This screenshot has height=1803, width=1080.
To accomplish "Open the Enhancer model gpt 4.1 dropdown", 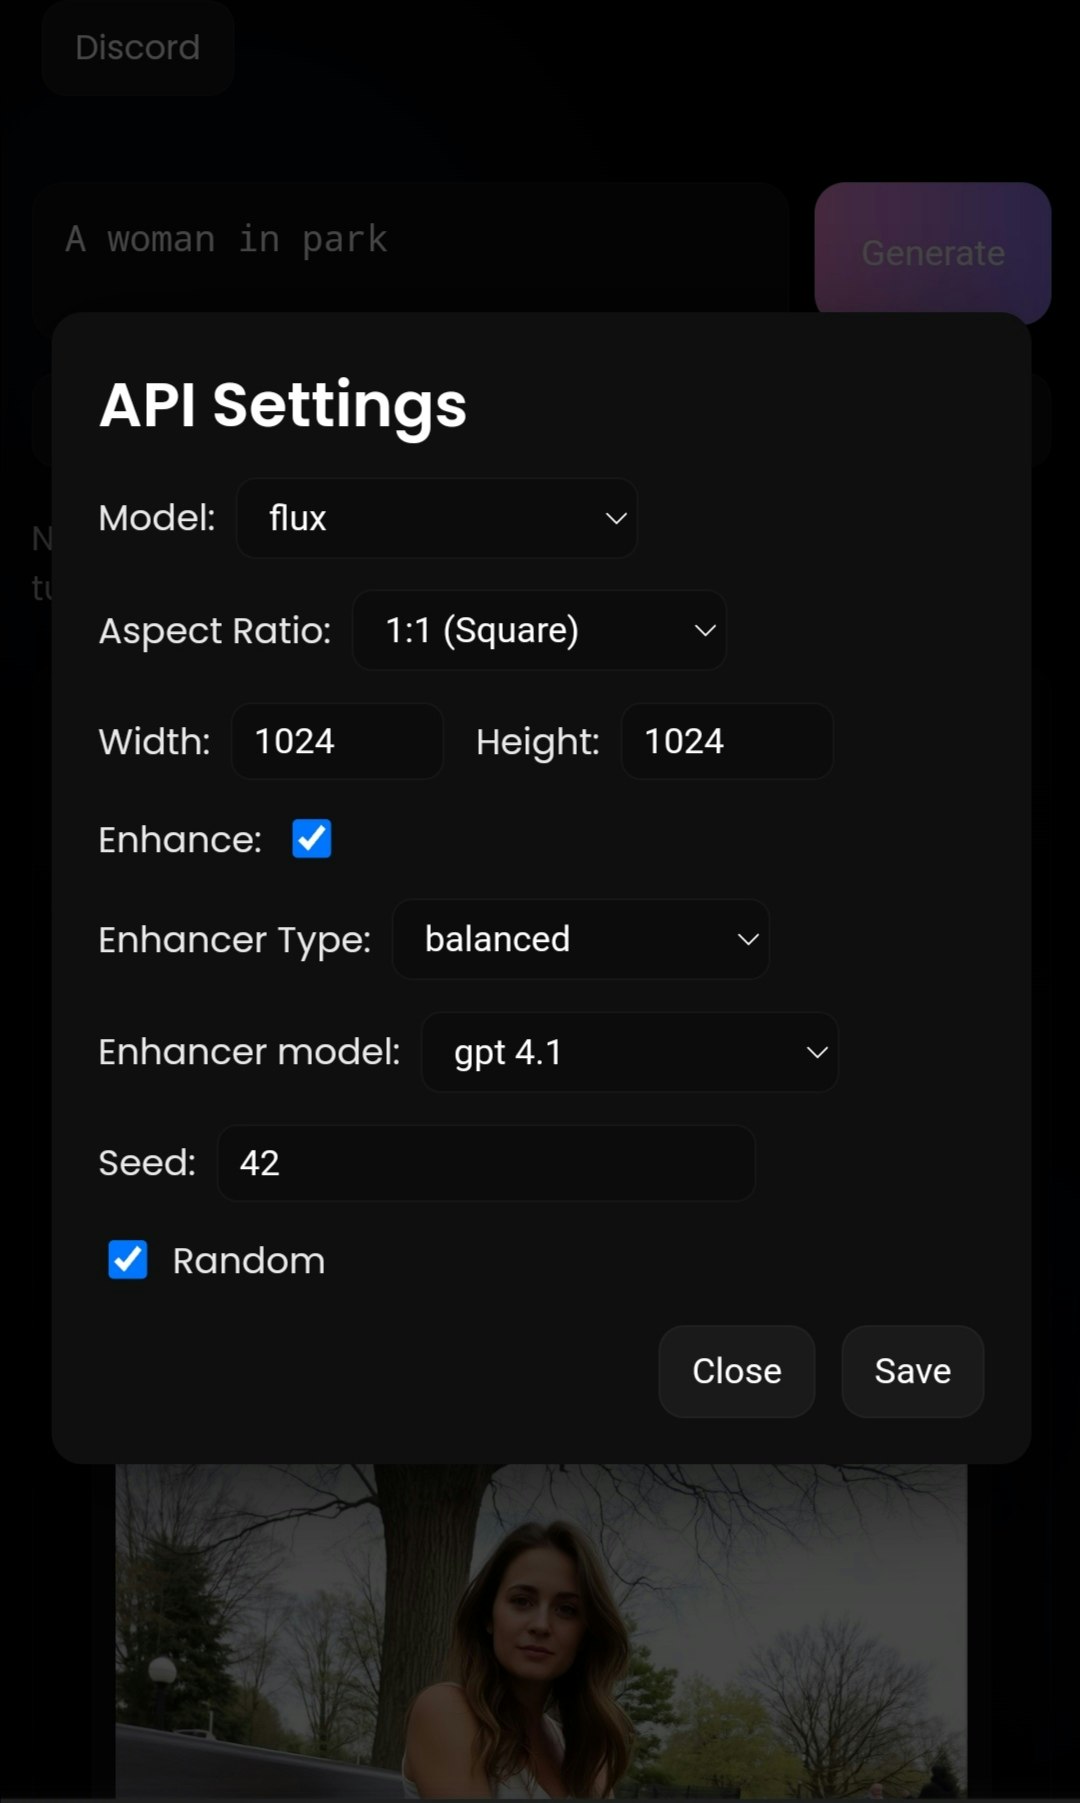I will 630,1052.
